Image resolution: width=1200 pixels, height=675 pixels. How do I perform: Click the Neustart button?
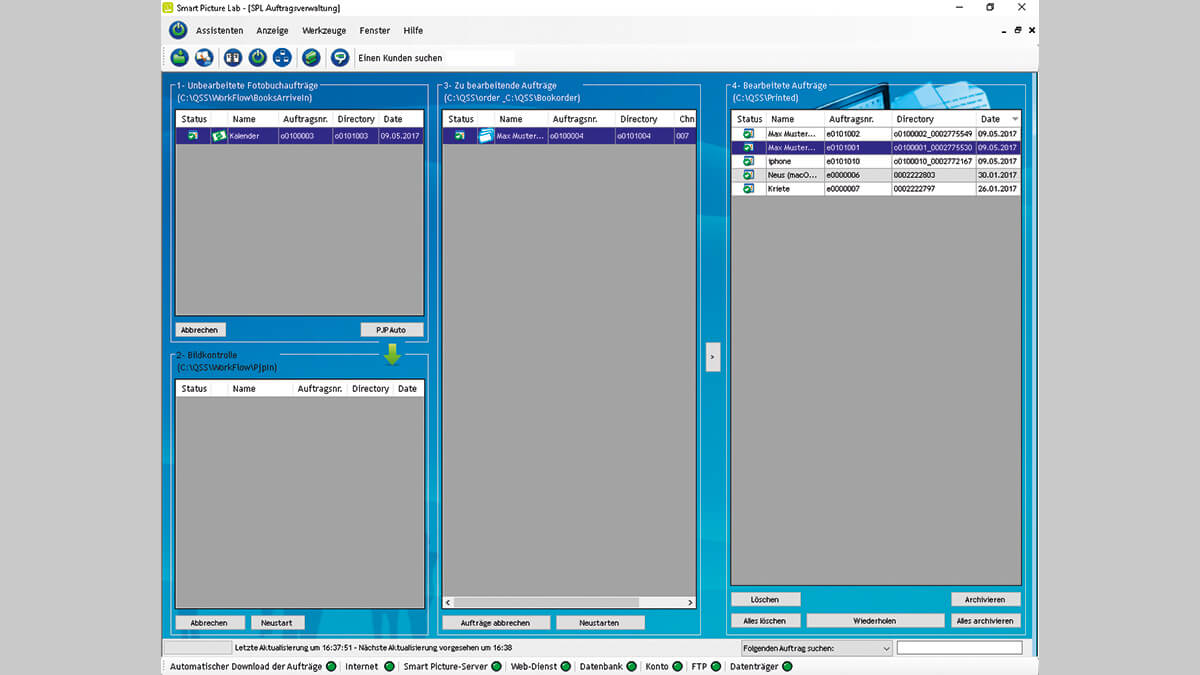tap(277, 622)
